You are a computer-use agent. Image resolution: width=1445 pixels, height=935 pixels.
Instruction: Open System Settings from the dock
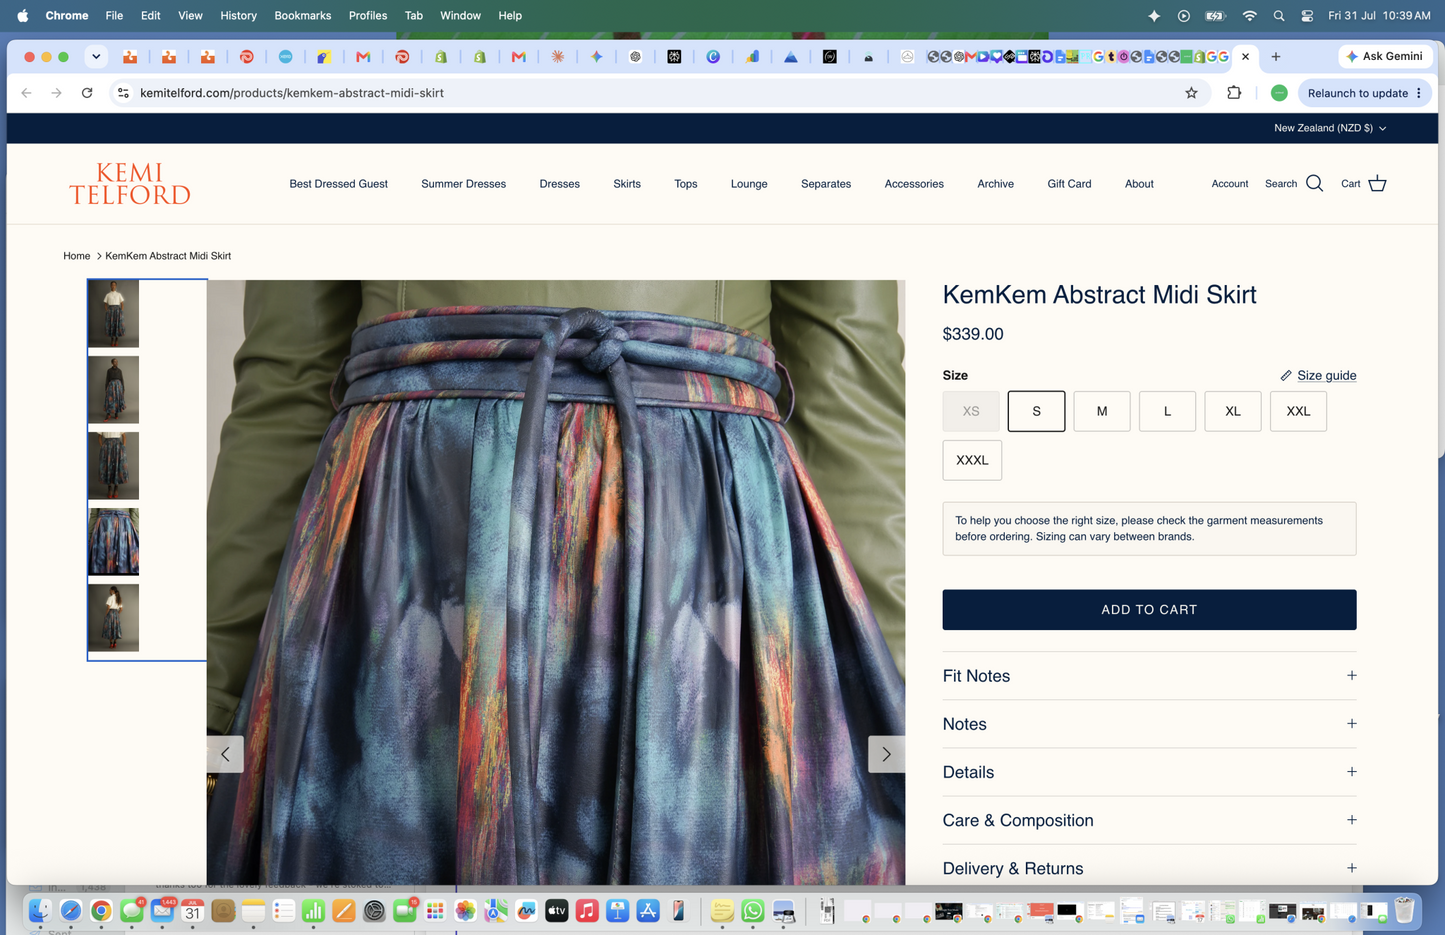pyautogui.click(x=374, y=911)
